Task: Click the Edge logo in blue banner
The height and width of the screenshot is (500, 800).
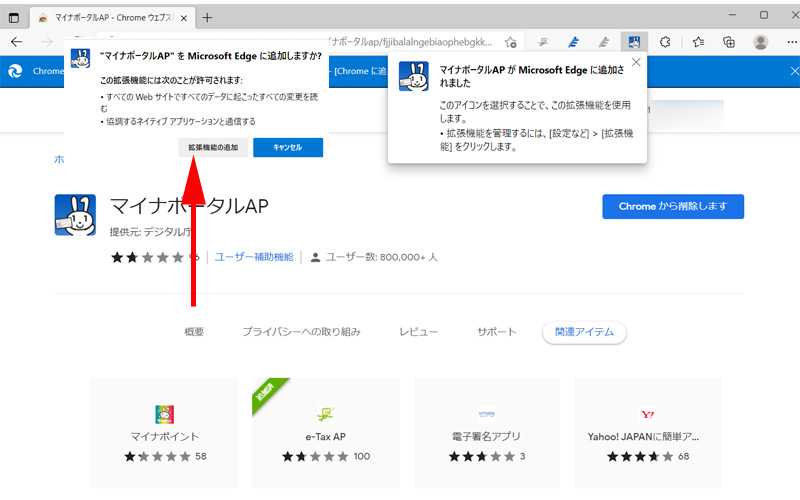Action: point(15,71)
